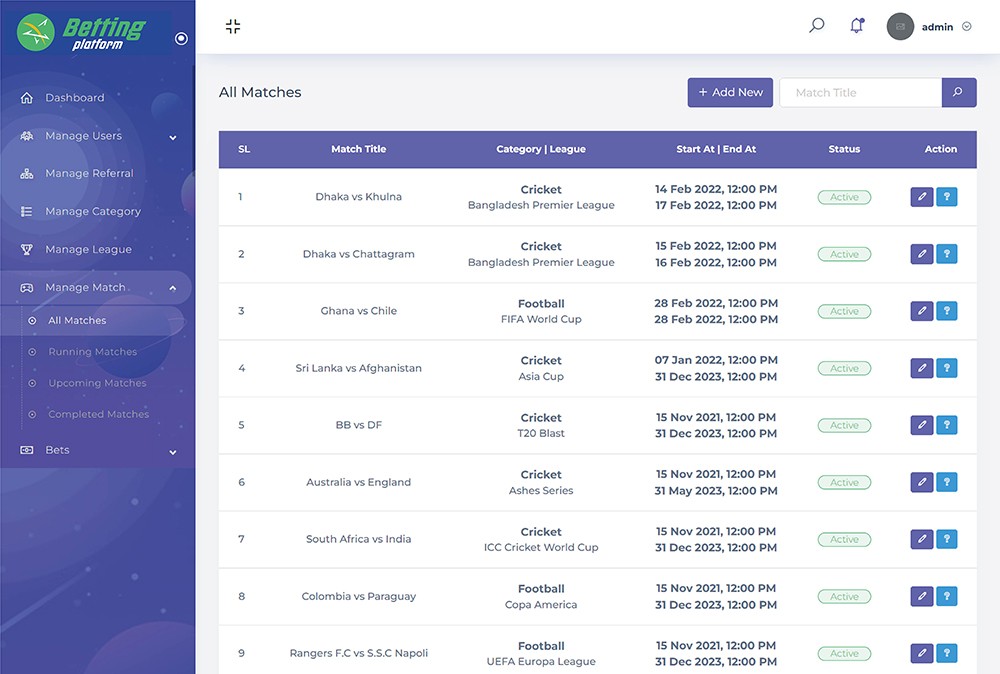Click the fullscreen toggle icon in header
The height and width of the screenshot is (674, 1000).
pos(233,27)
